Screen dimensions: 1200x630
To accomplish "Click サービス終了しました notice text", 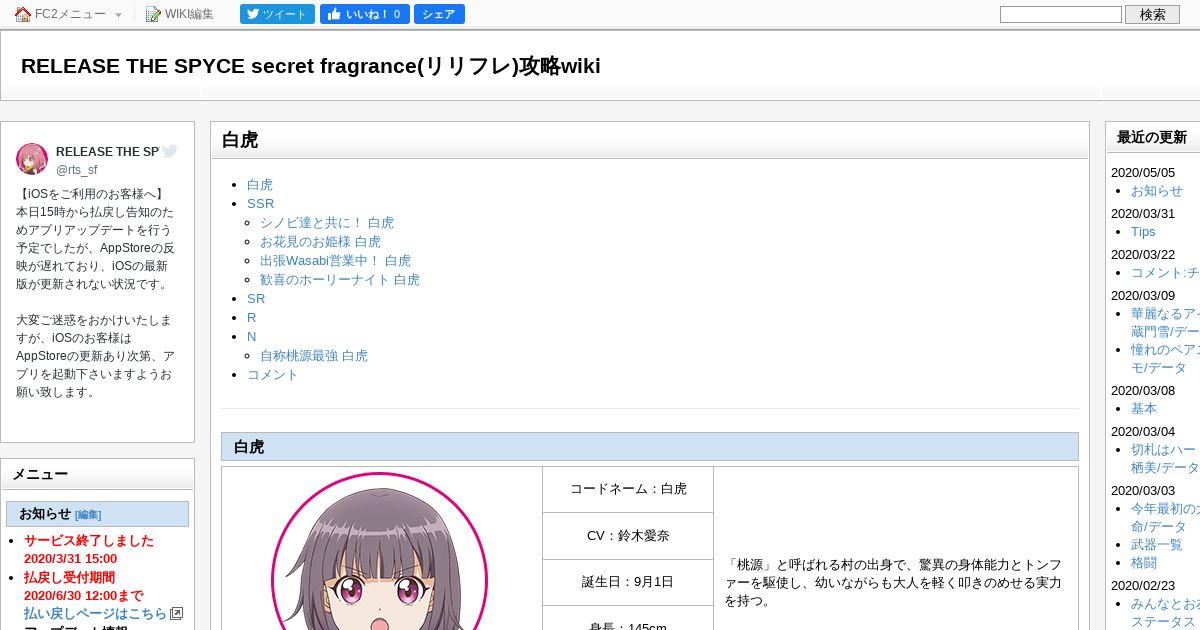I will [89, 541].
